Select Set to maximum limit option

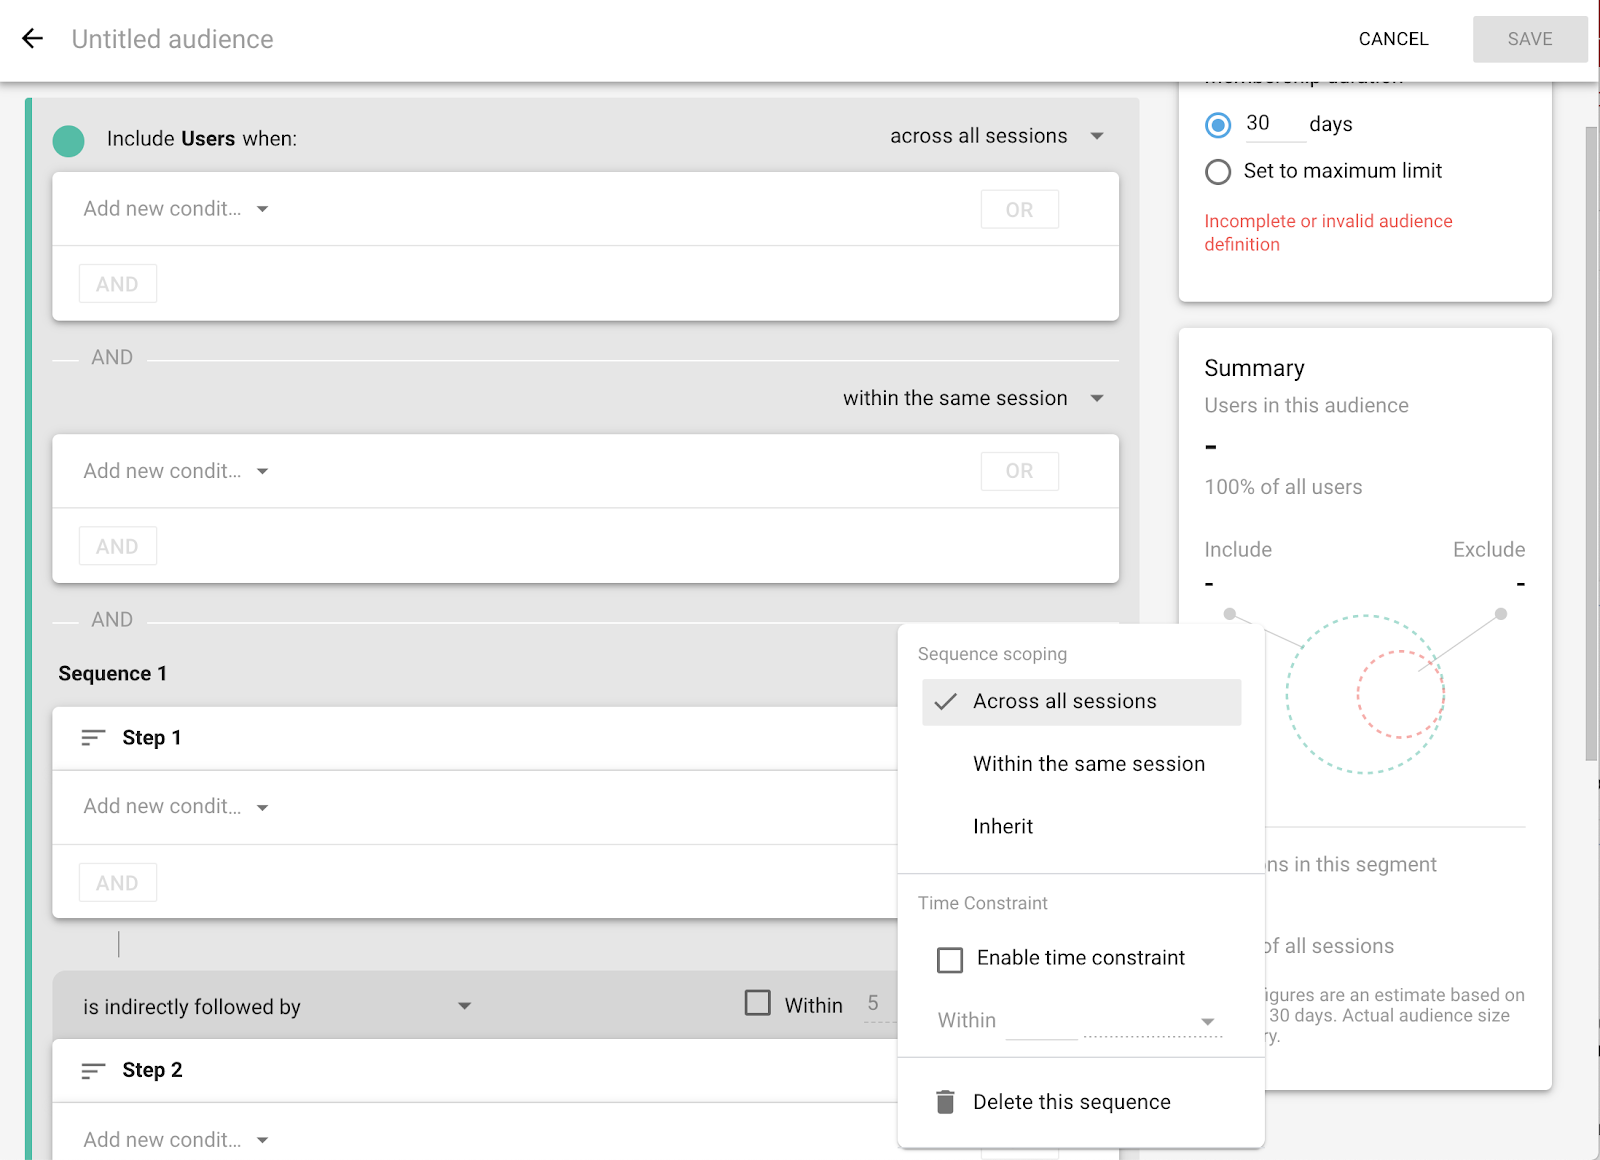[1218, 172]
